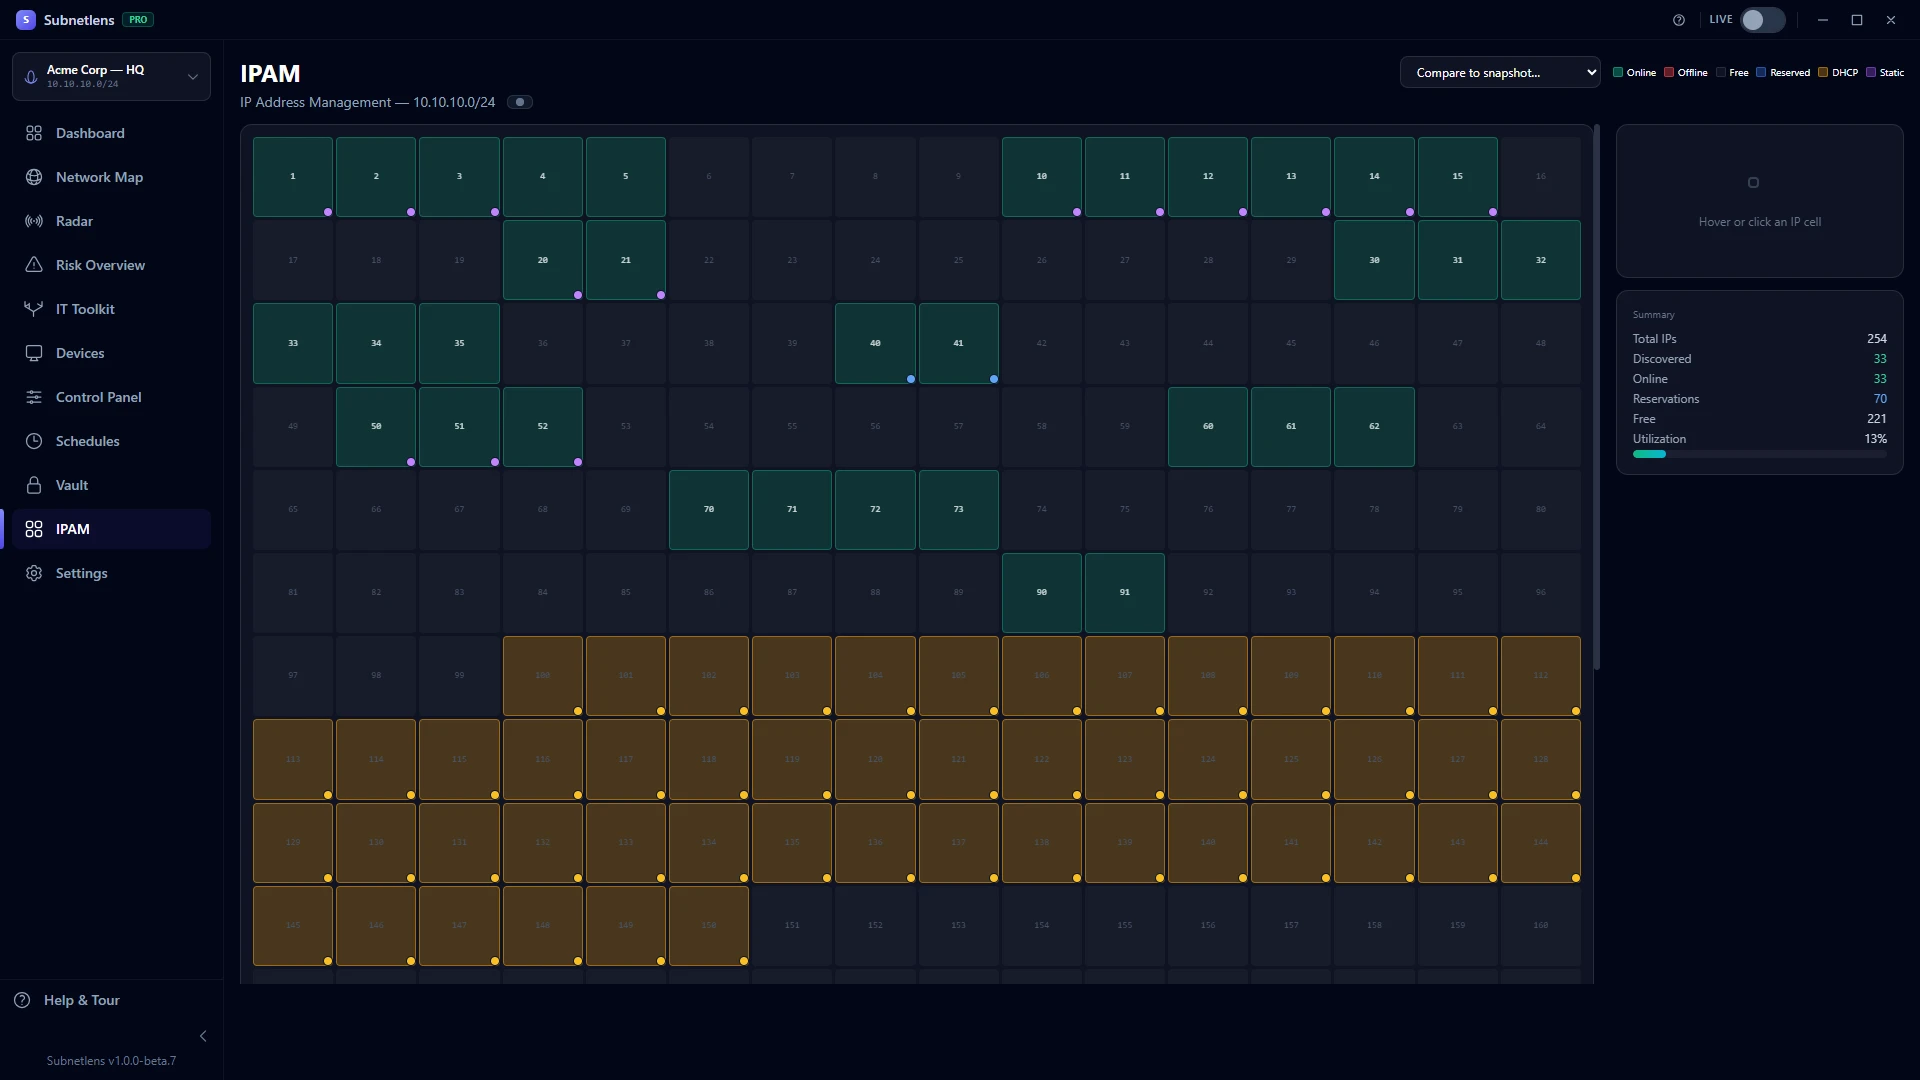Select online IP cell 73

point(959,510)
